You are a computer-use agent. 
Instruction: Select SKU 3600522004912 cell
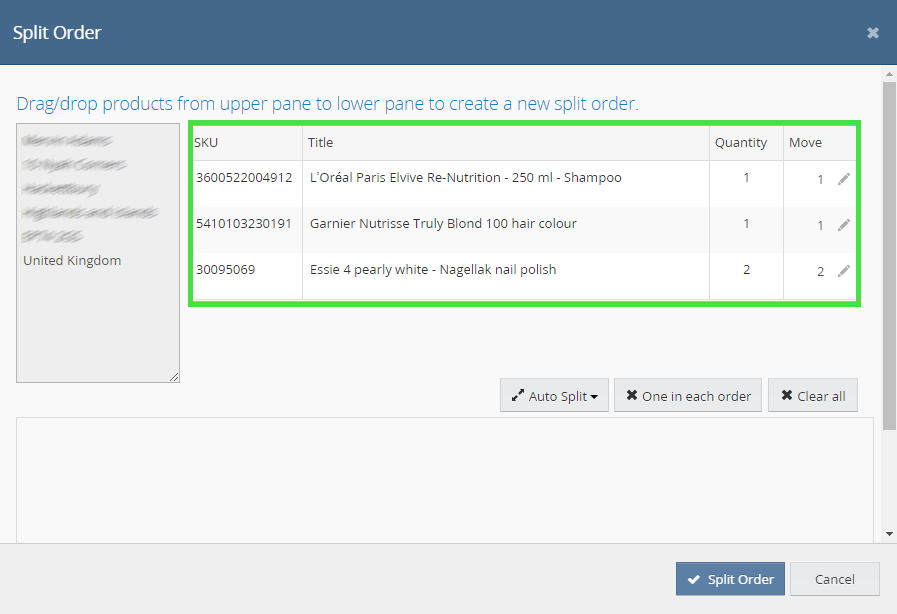click(244, 178)
